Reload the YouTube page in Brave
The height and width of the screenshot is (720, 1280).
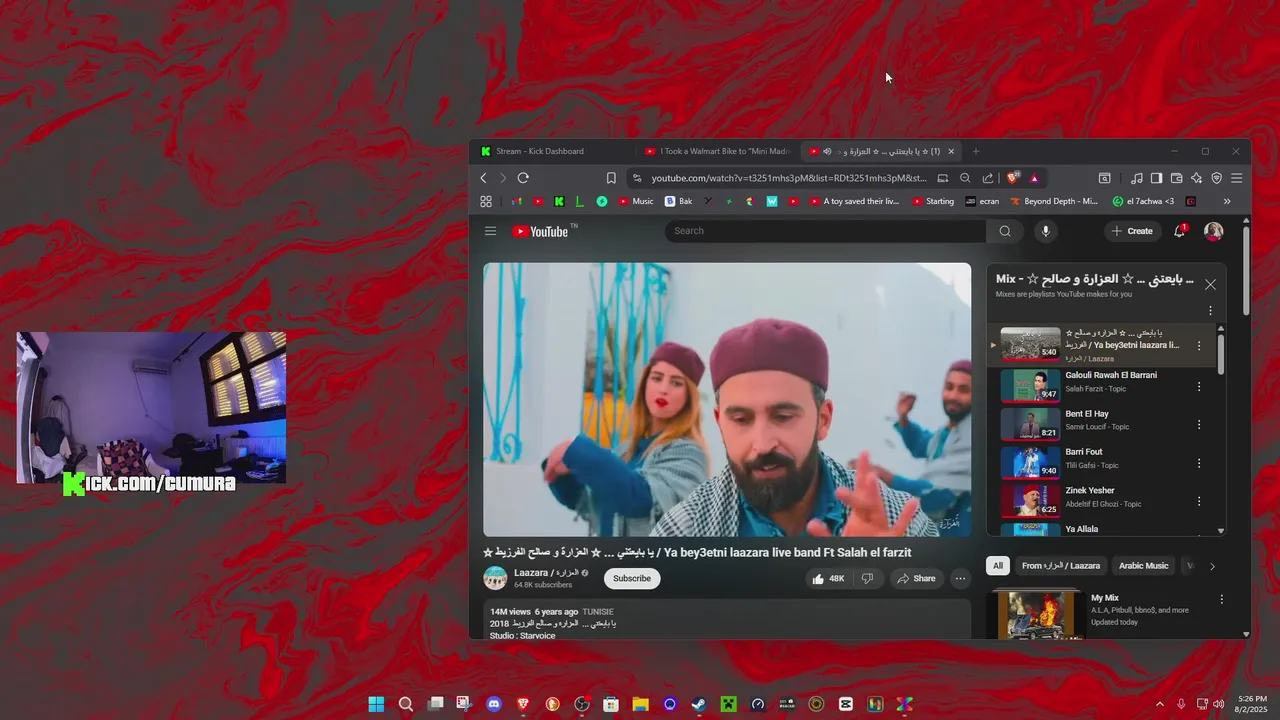pyautogui.click(x=523, y=178)
